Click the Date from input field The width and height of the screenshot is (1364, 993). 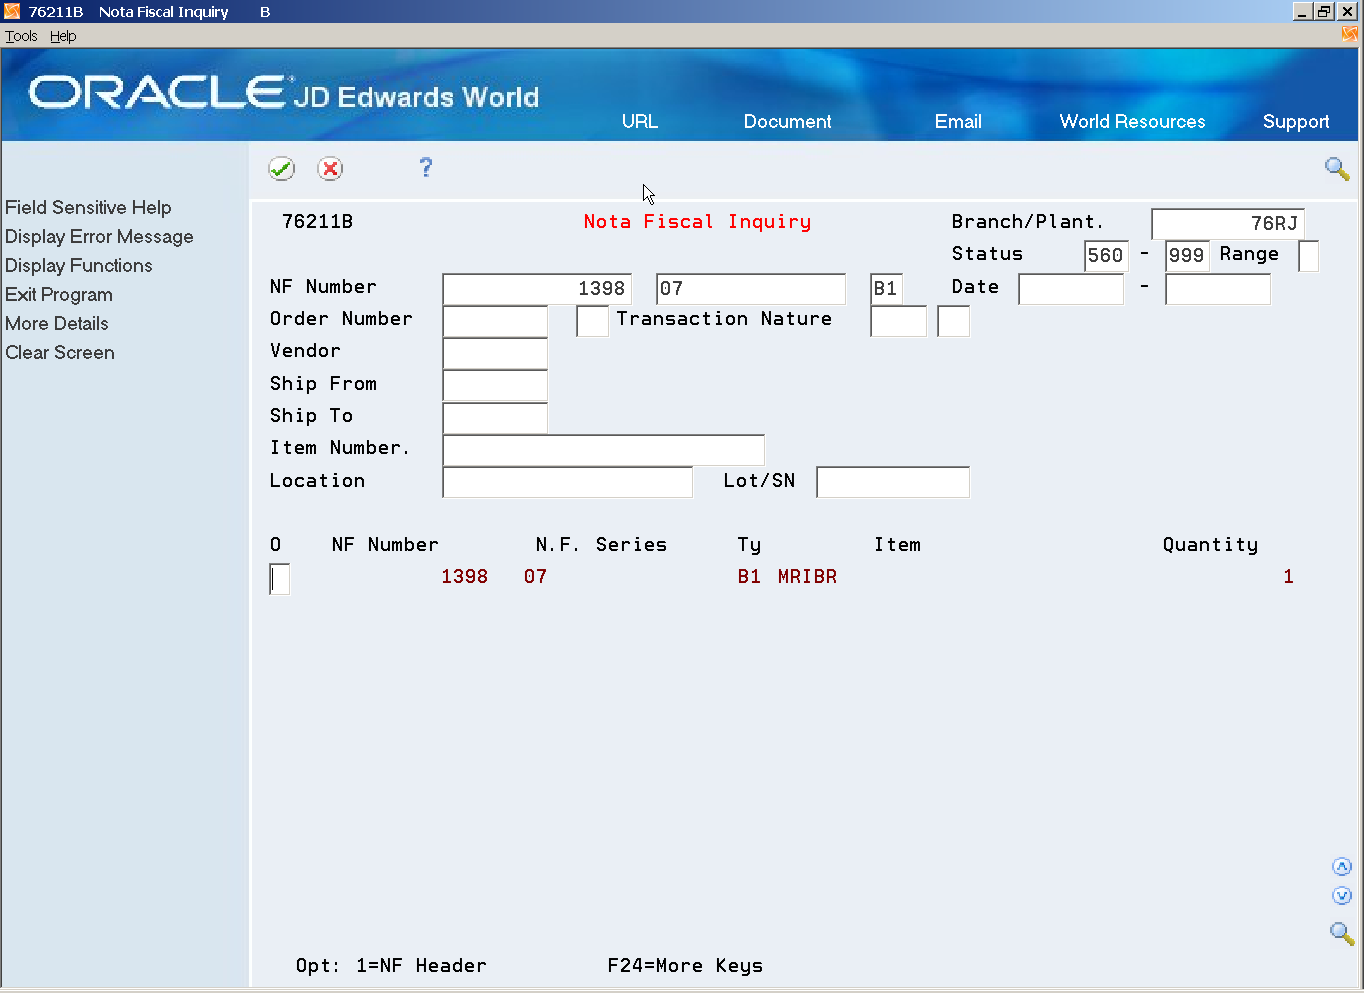1071,289
